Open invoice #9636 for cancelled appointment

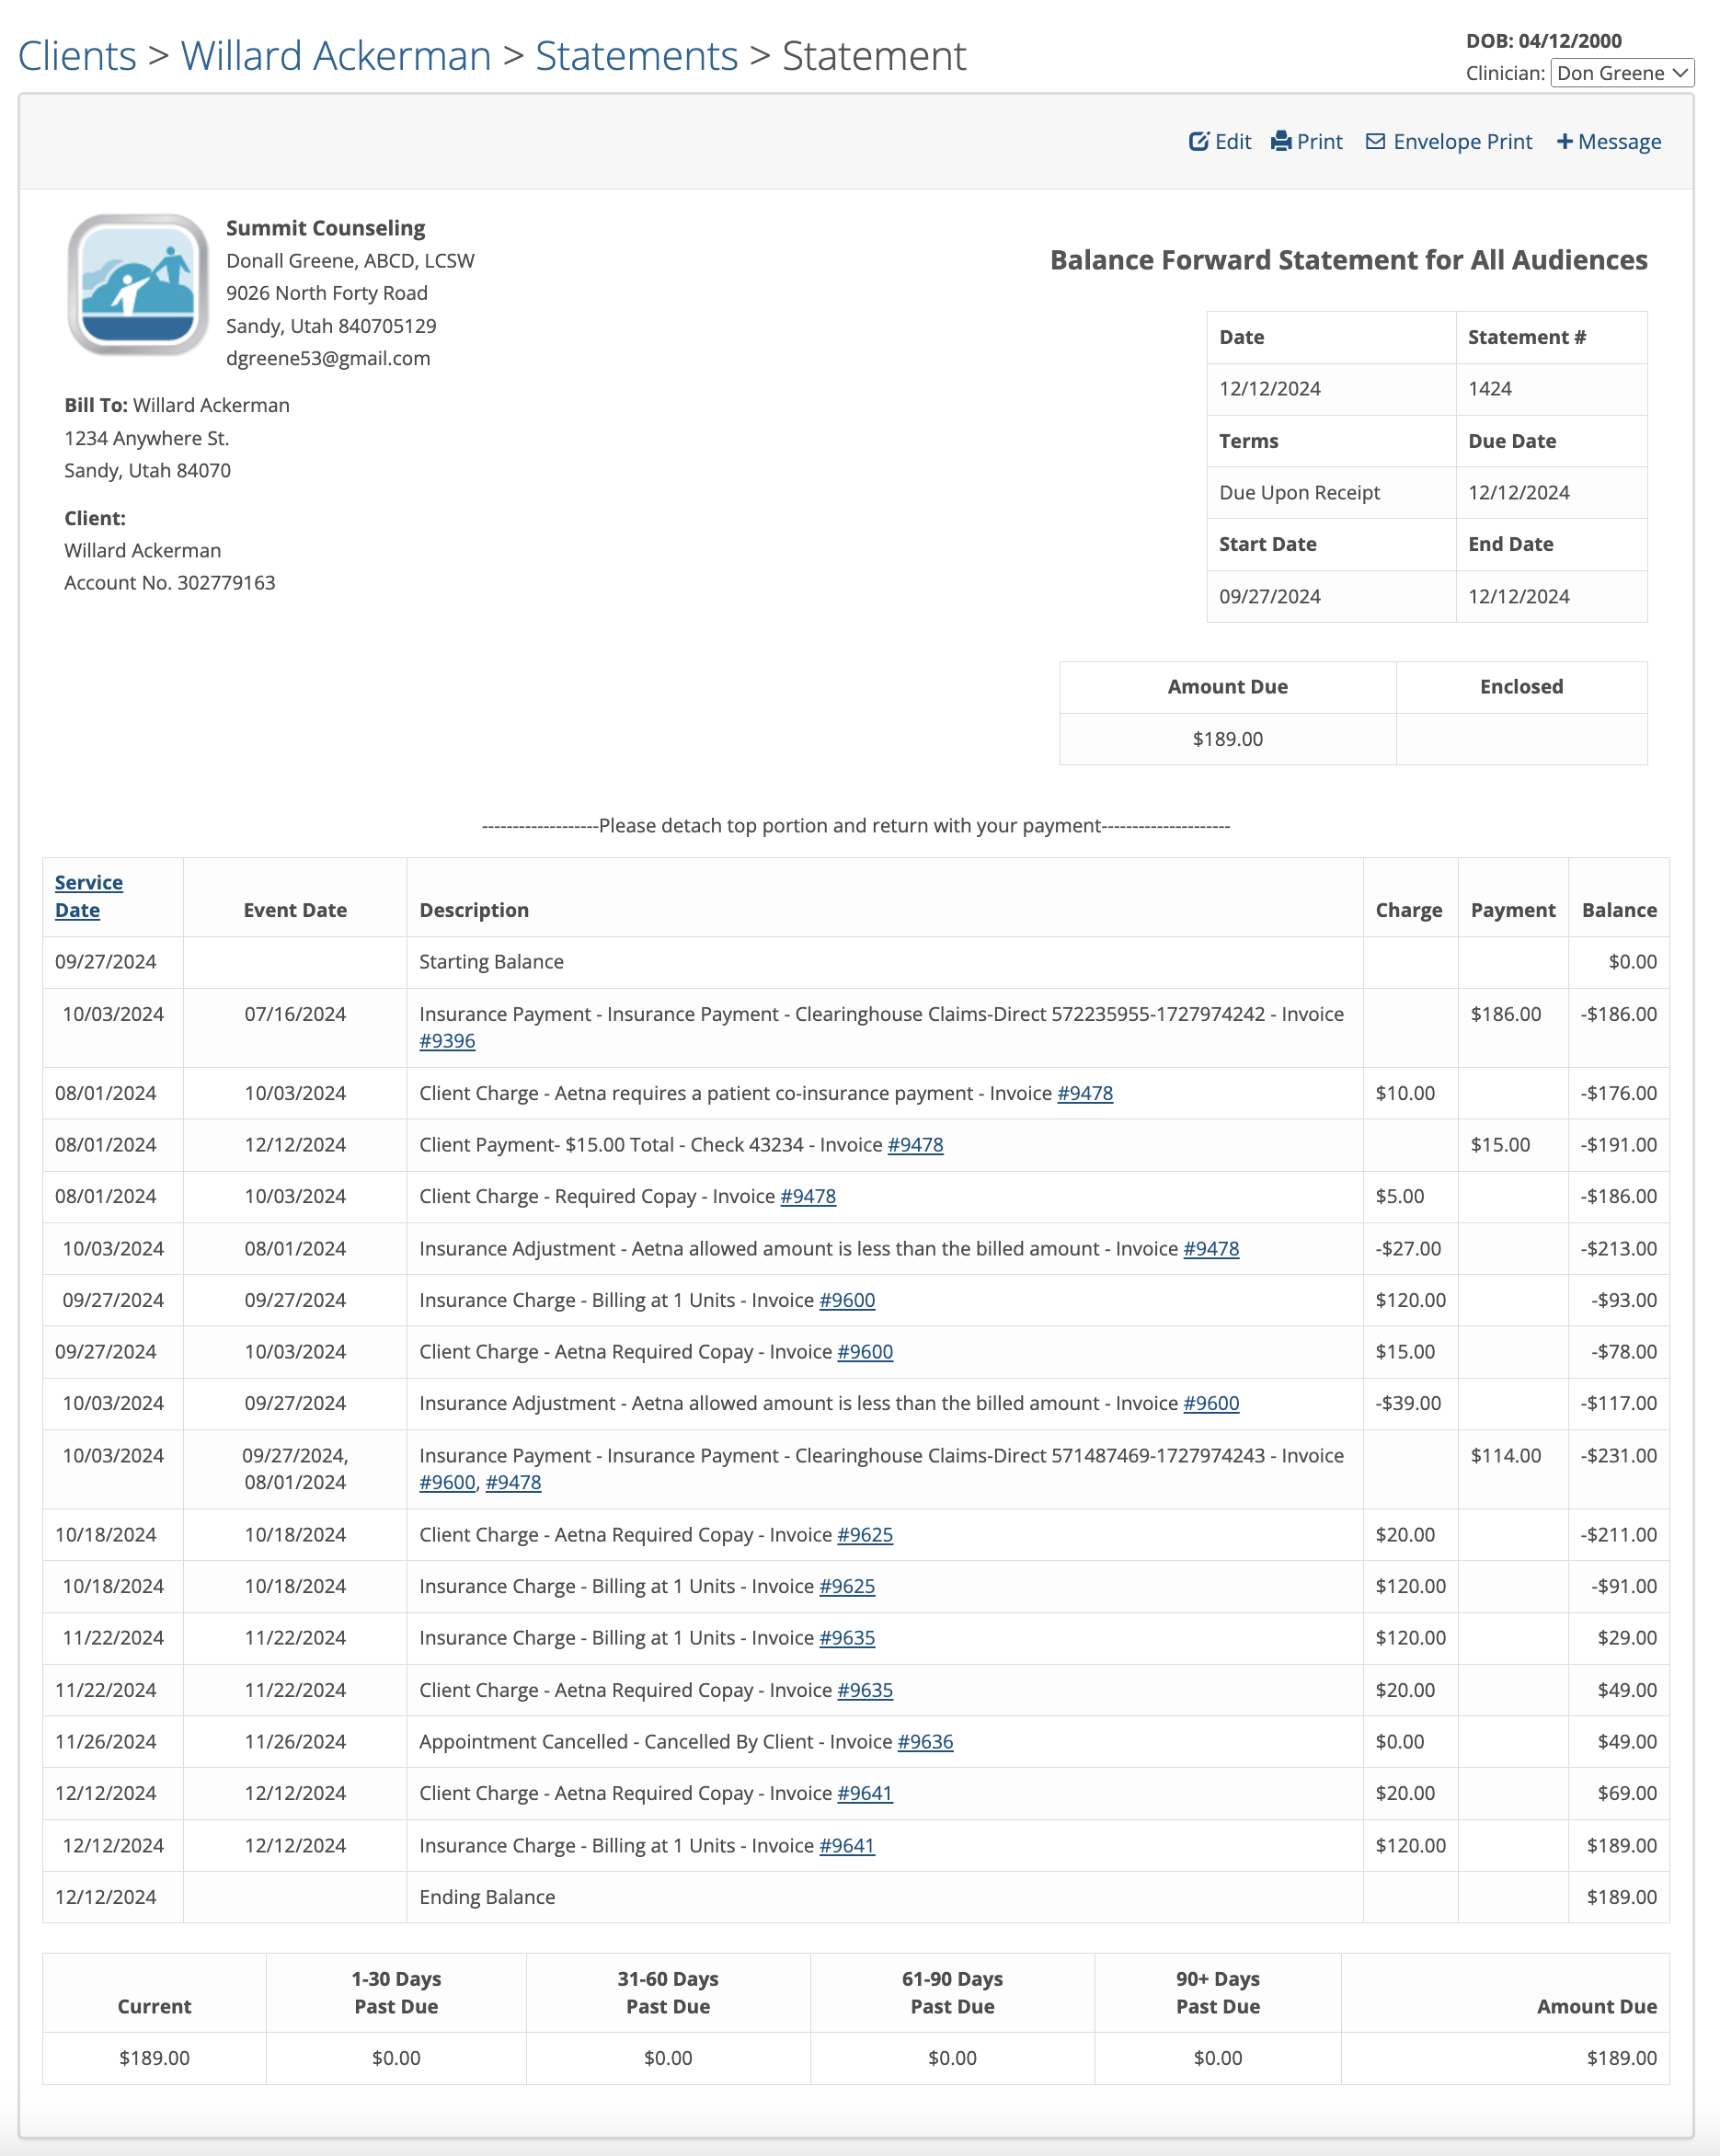pyautogui.click(x=925, y=1742)
